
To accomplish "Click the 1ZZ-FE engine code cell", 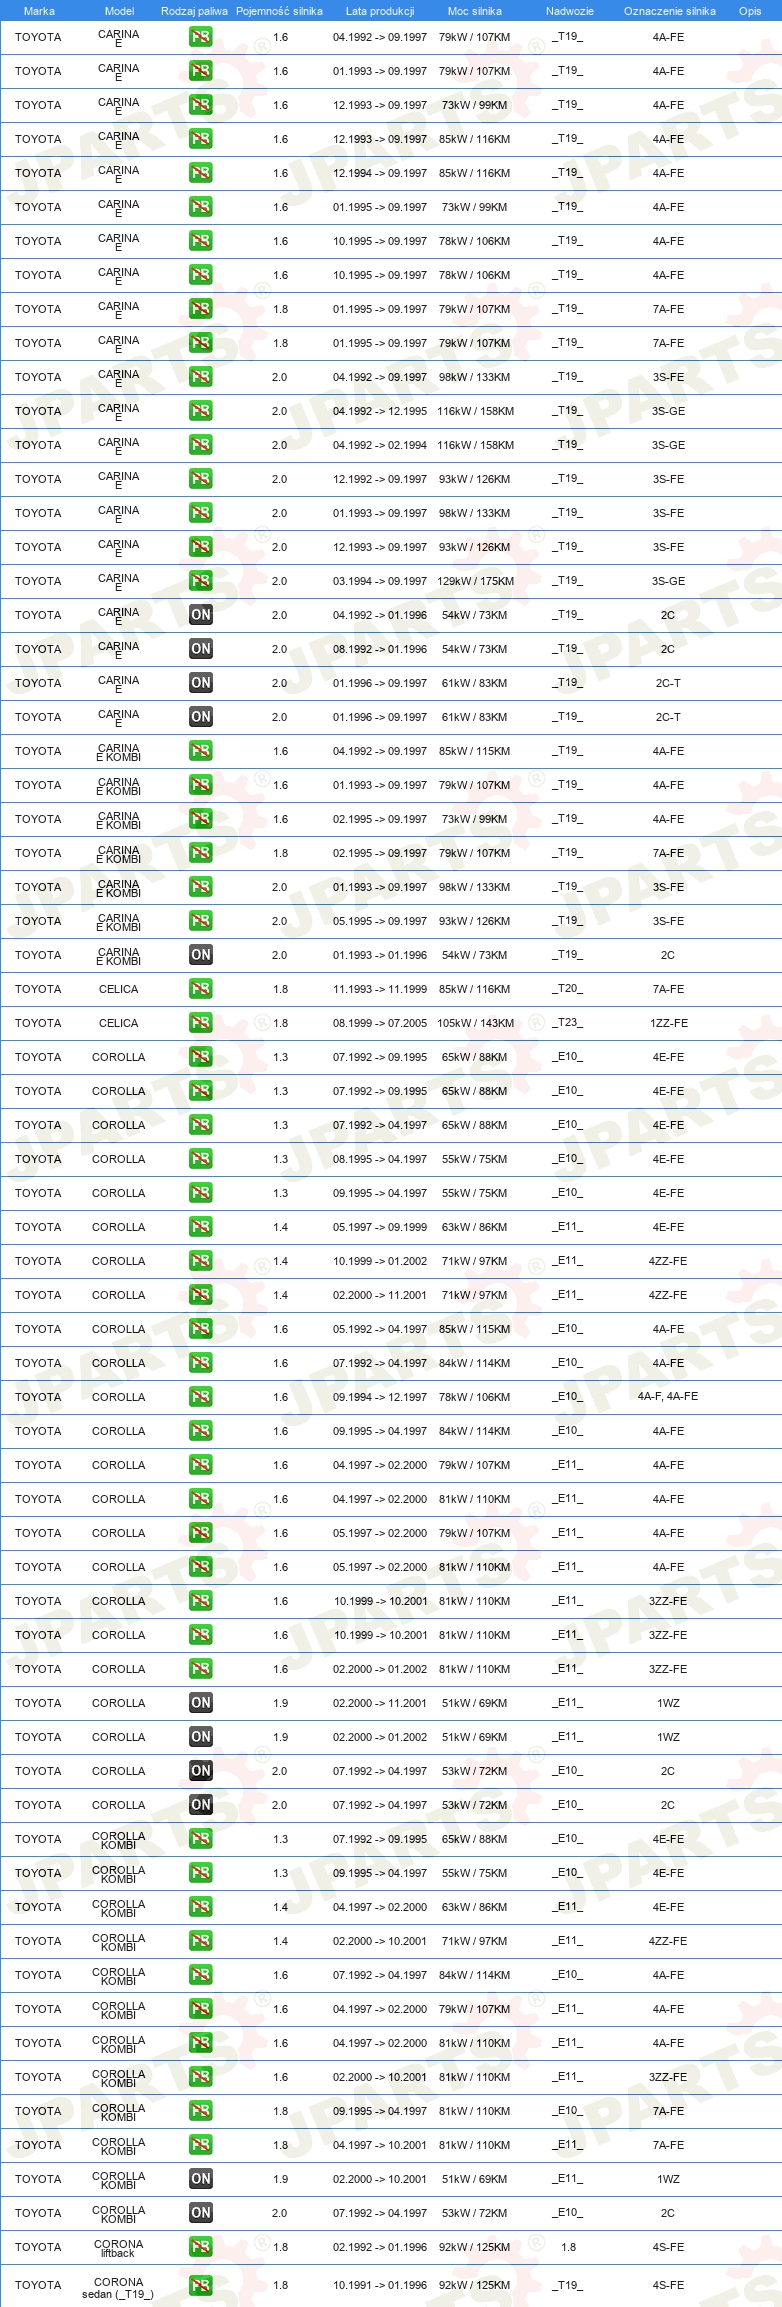I will 668,1023.
